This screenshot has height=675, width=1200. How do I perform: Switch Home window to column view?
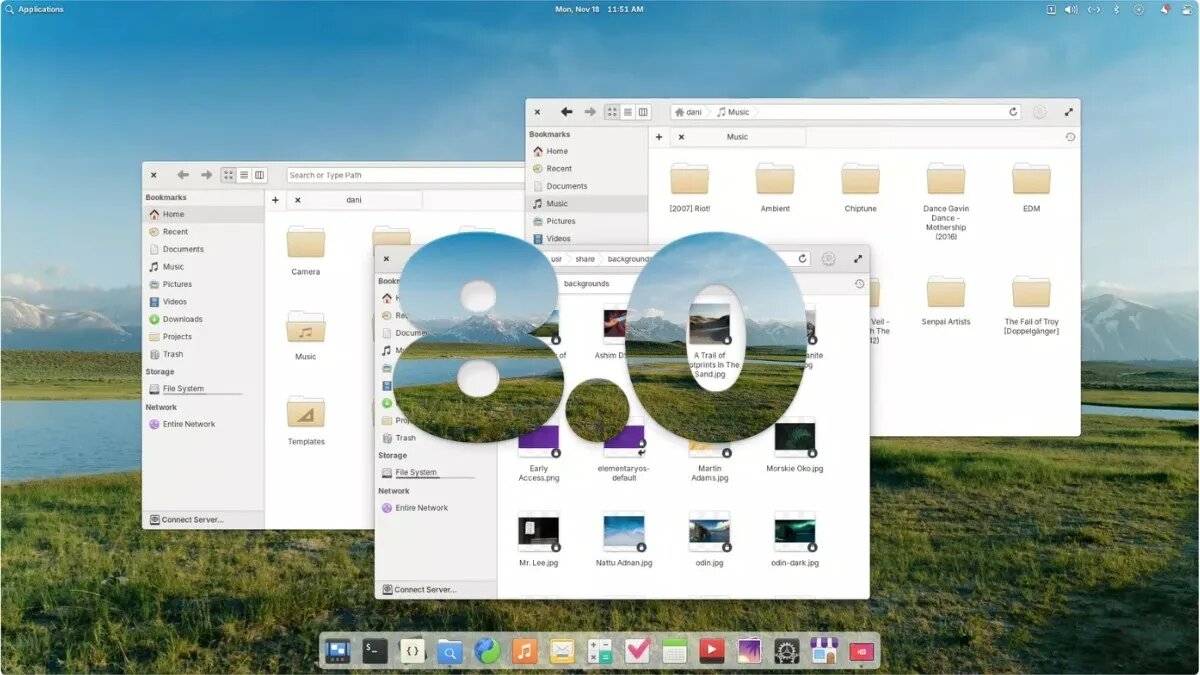[x=259, y=175]
